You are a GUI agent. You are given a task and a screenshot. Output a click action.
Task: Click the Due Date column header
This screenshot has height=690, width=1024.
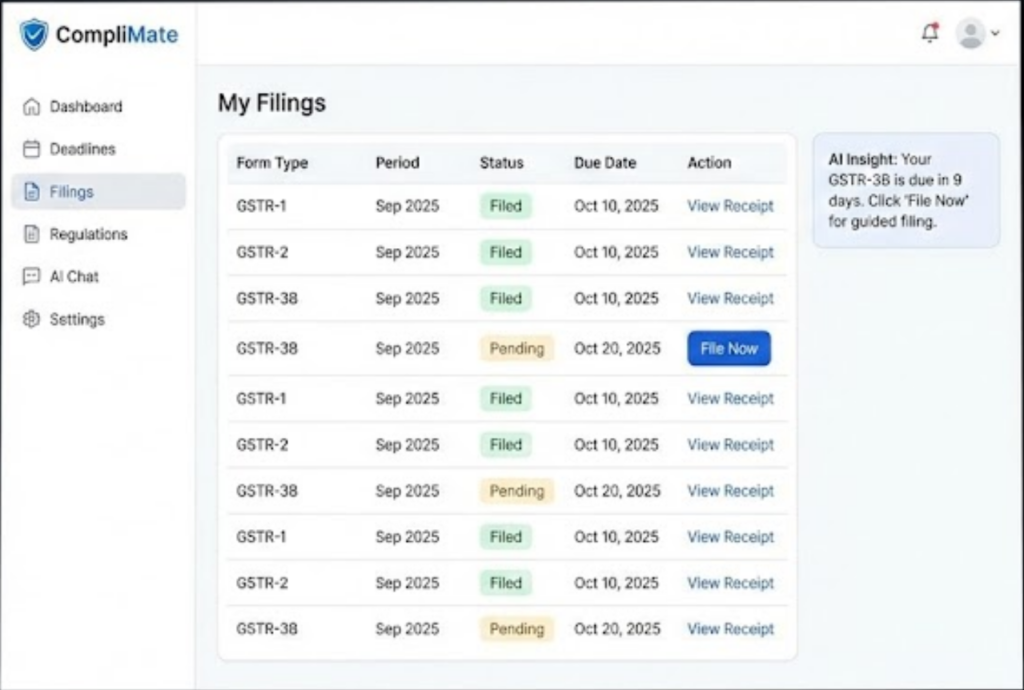click(605, 163)
